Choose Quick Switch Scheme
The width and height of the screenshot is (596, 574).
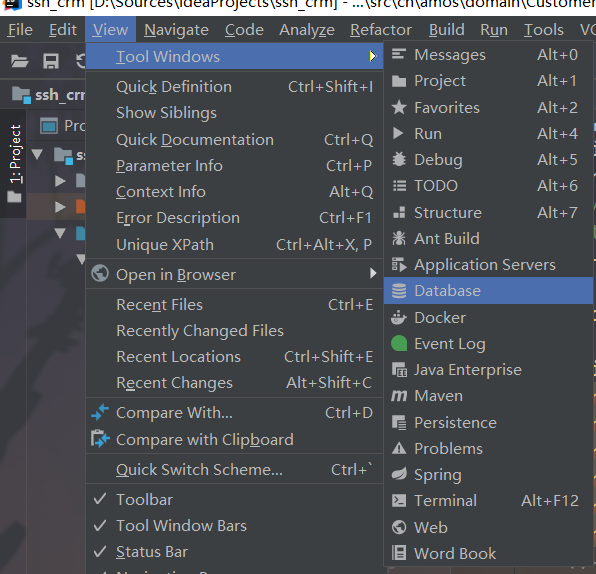click(x=234, y=470)
